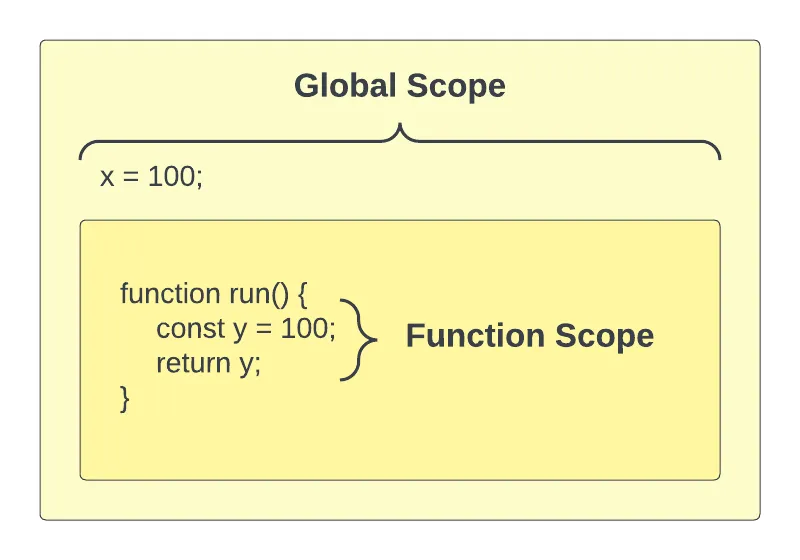The image size is (800, 560).
Task: Click the closing brace of run function
Action: [125, 397]
